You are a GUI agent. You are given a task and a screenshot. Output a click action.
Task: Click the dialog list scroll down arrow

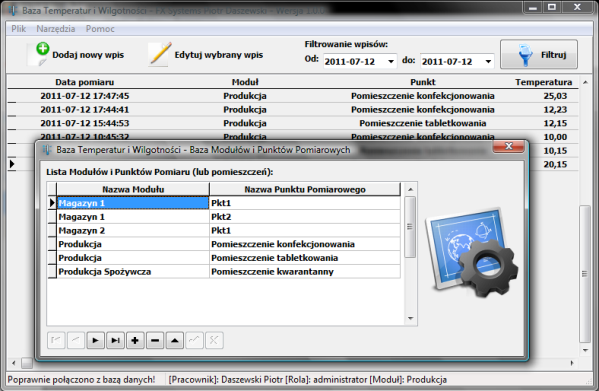(x=410, y=318)
